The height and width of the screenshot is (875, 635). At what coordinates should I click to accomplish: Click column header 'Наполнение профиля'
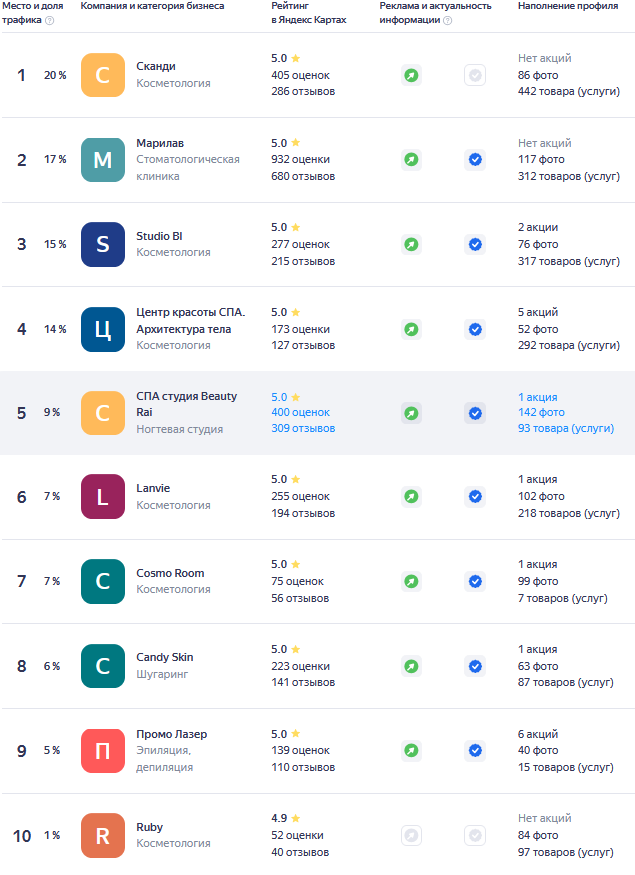568,6
